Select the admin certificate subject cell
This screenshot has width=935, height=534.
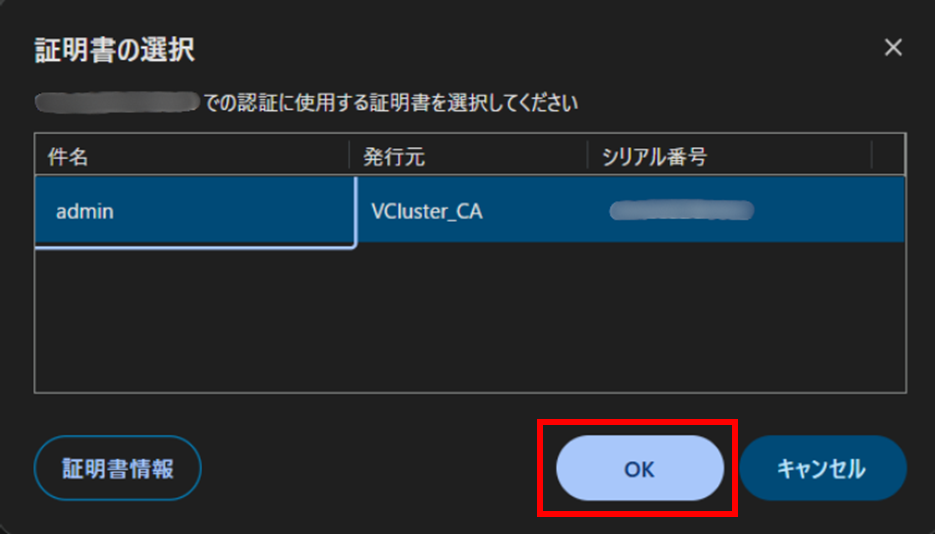click(x=195, y=212)
